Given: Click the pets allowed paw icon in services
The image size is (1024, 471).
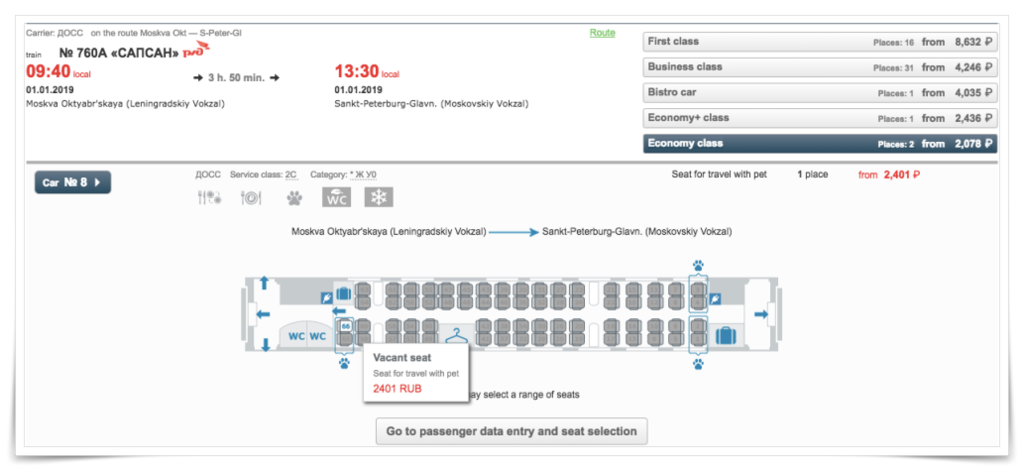Looking at the screenshot, I should click(295, 198).
